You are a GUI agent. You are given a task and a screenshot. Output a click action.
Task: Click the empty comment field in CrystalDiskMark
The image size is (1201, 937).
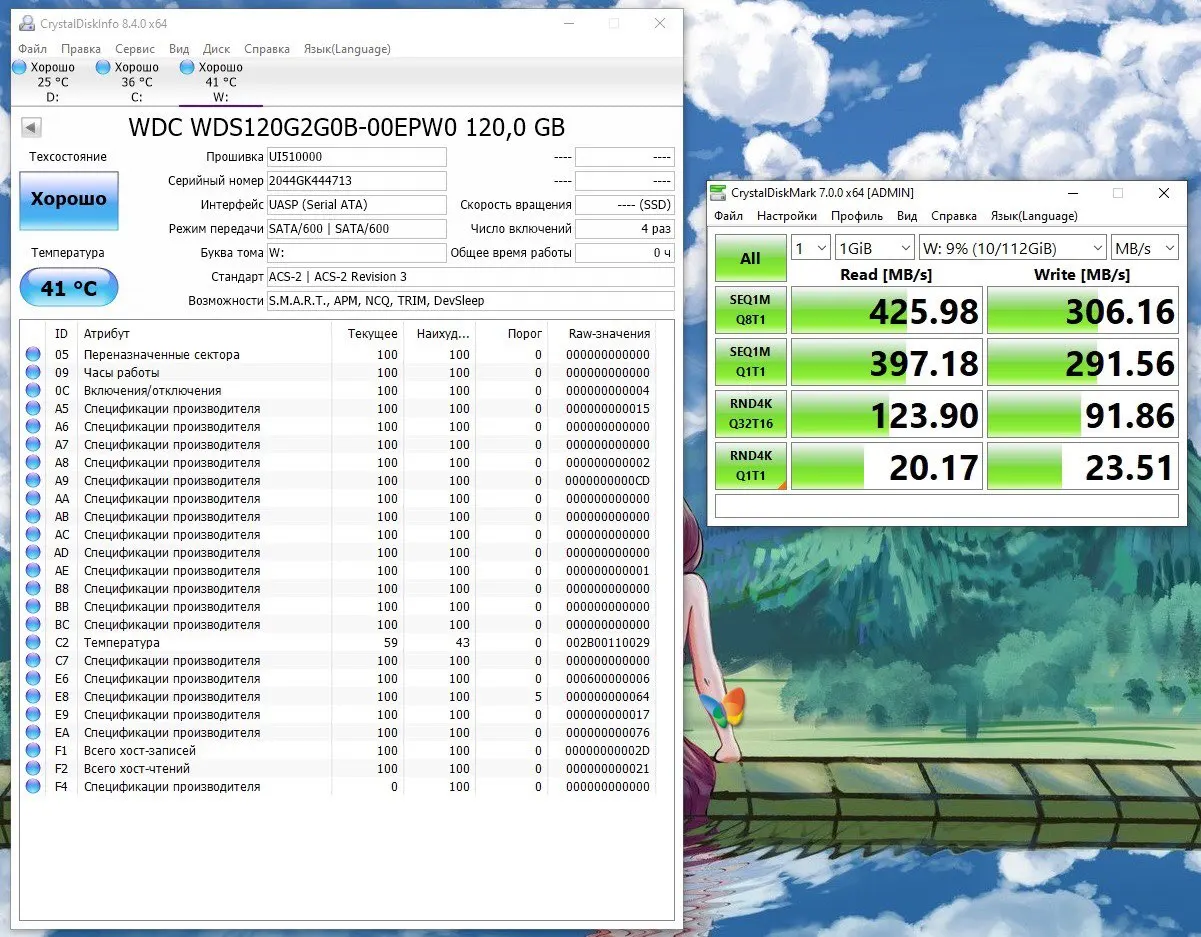coord(947,506)
